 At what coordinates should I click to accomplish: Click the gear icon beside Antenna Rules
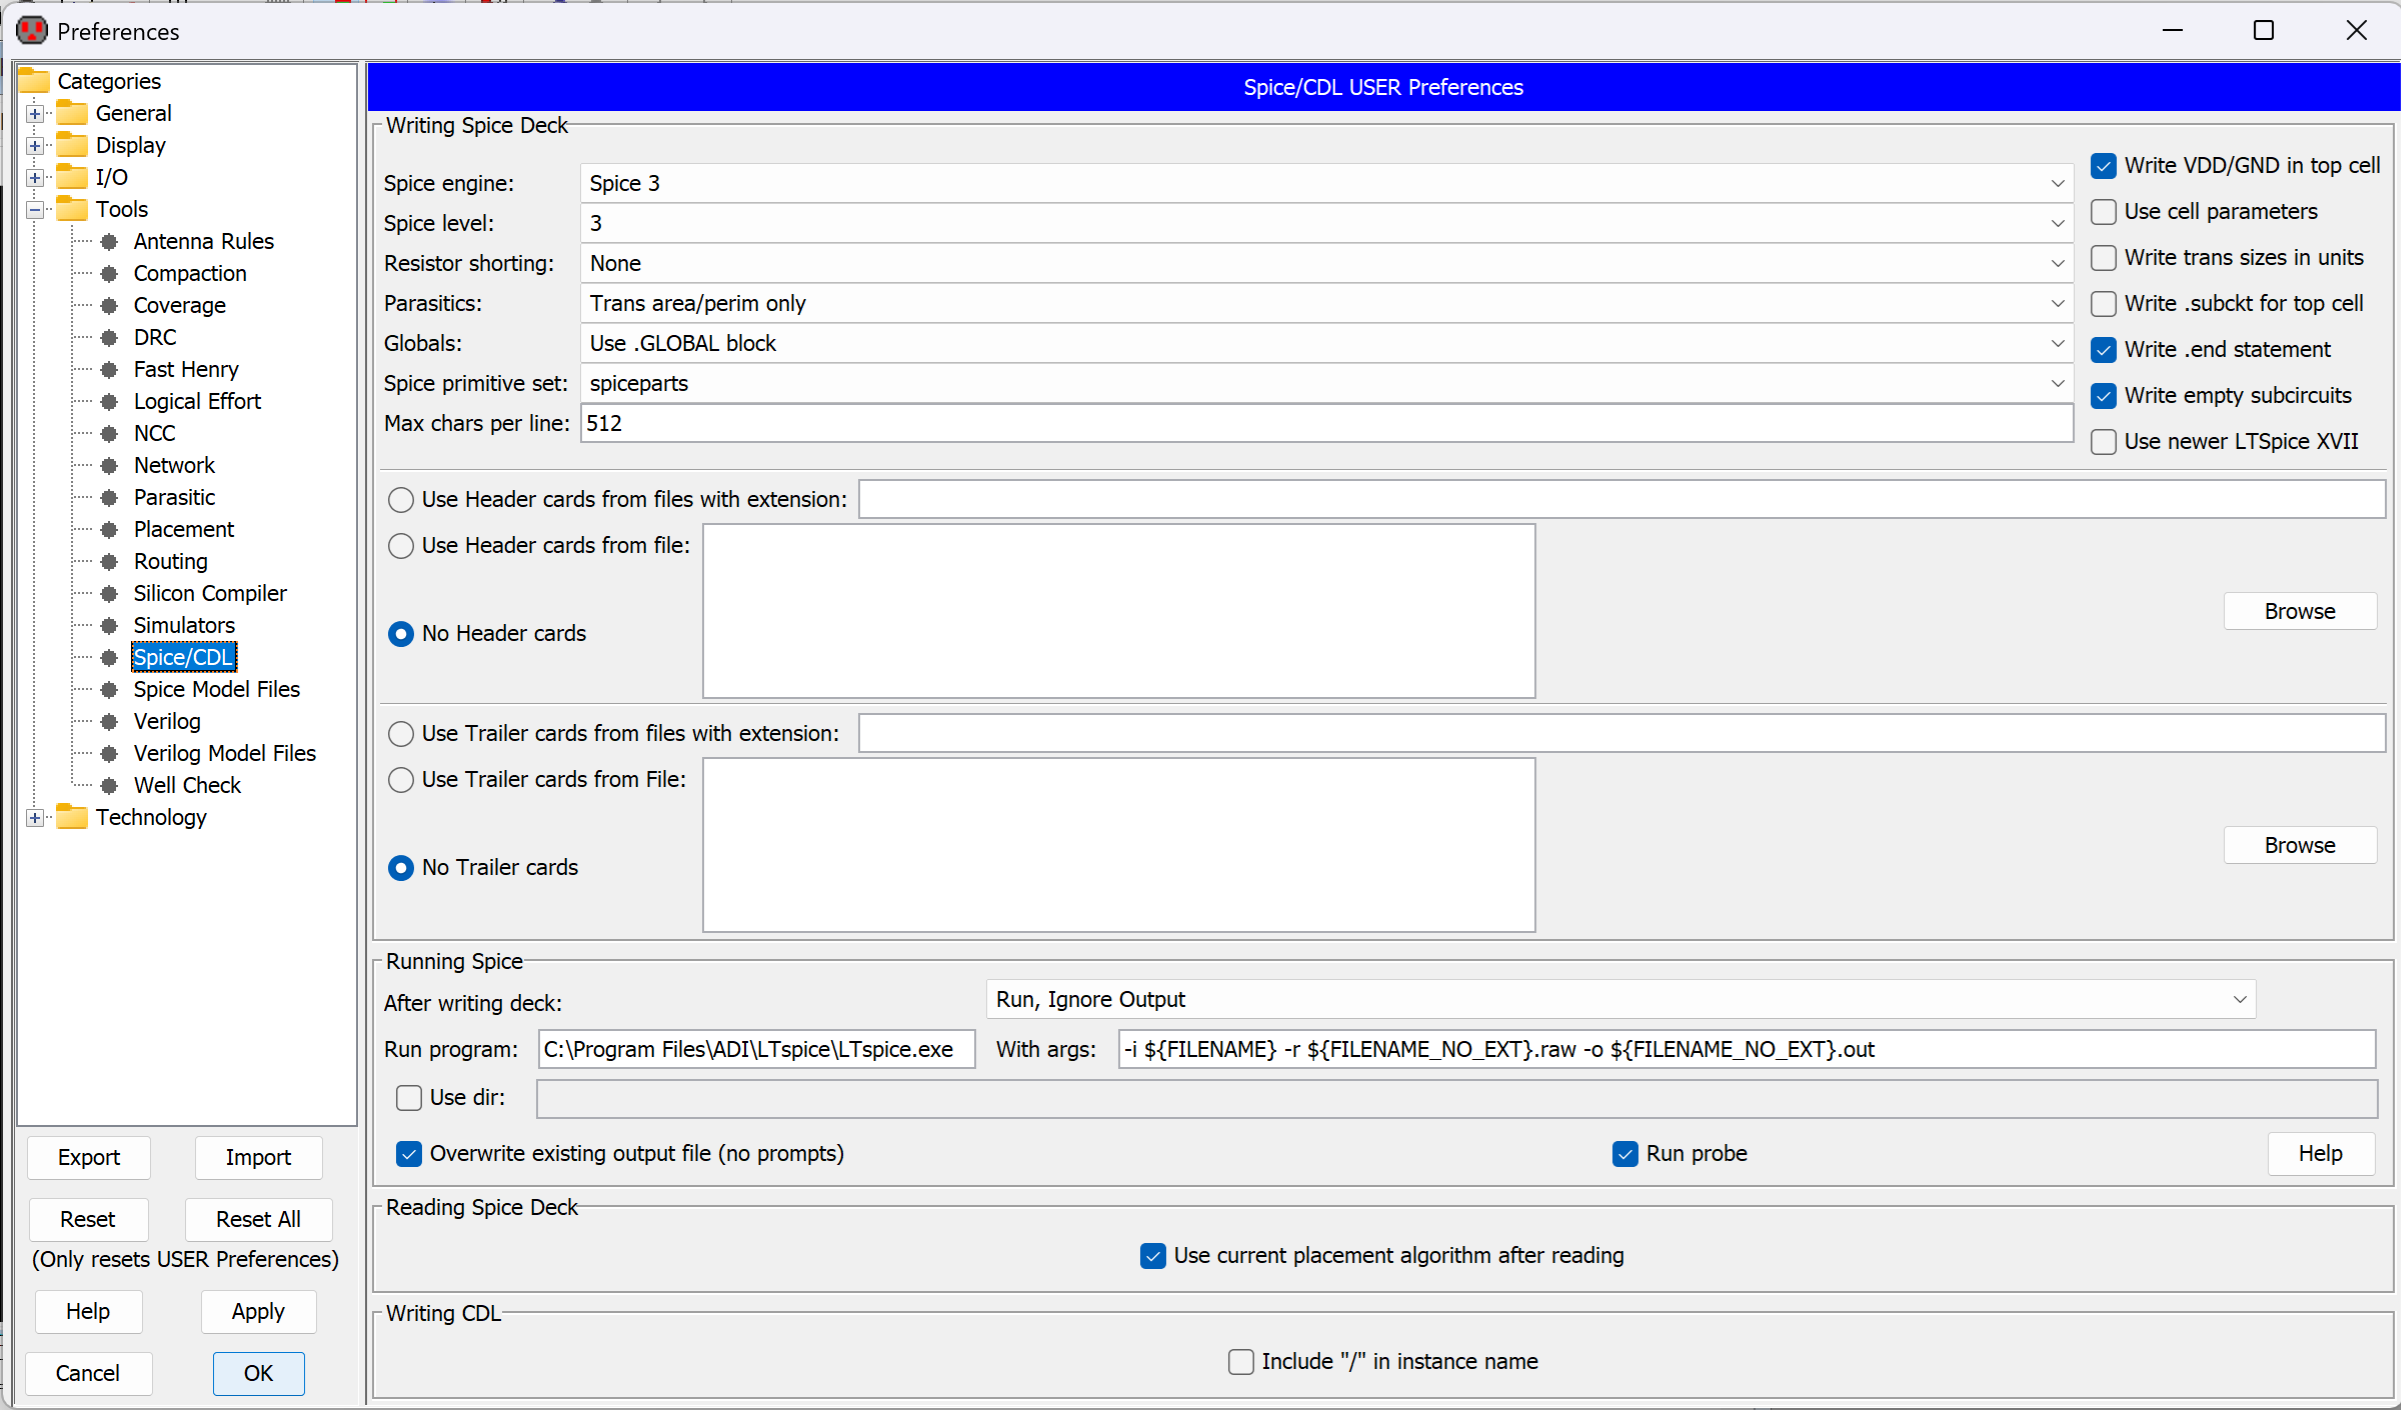(110, 241)
